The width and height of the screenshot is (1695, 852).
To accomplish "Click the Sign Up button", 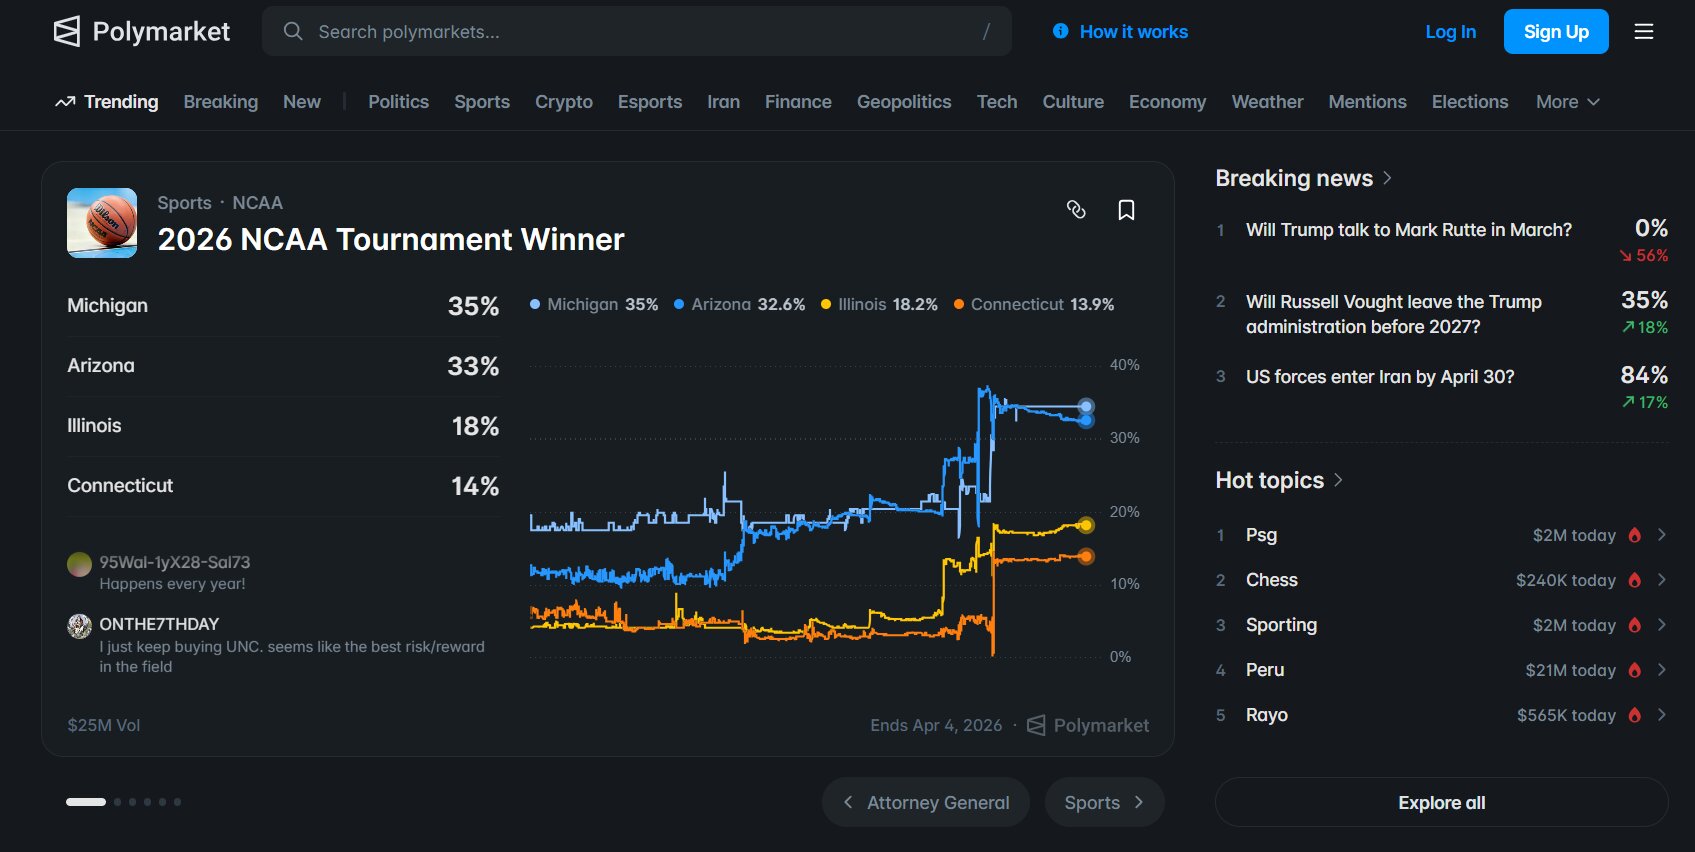I will click(x=1555, y=31).
